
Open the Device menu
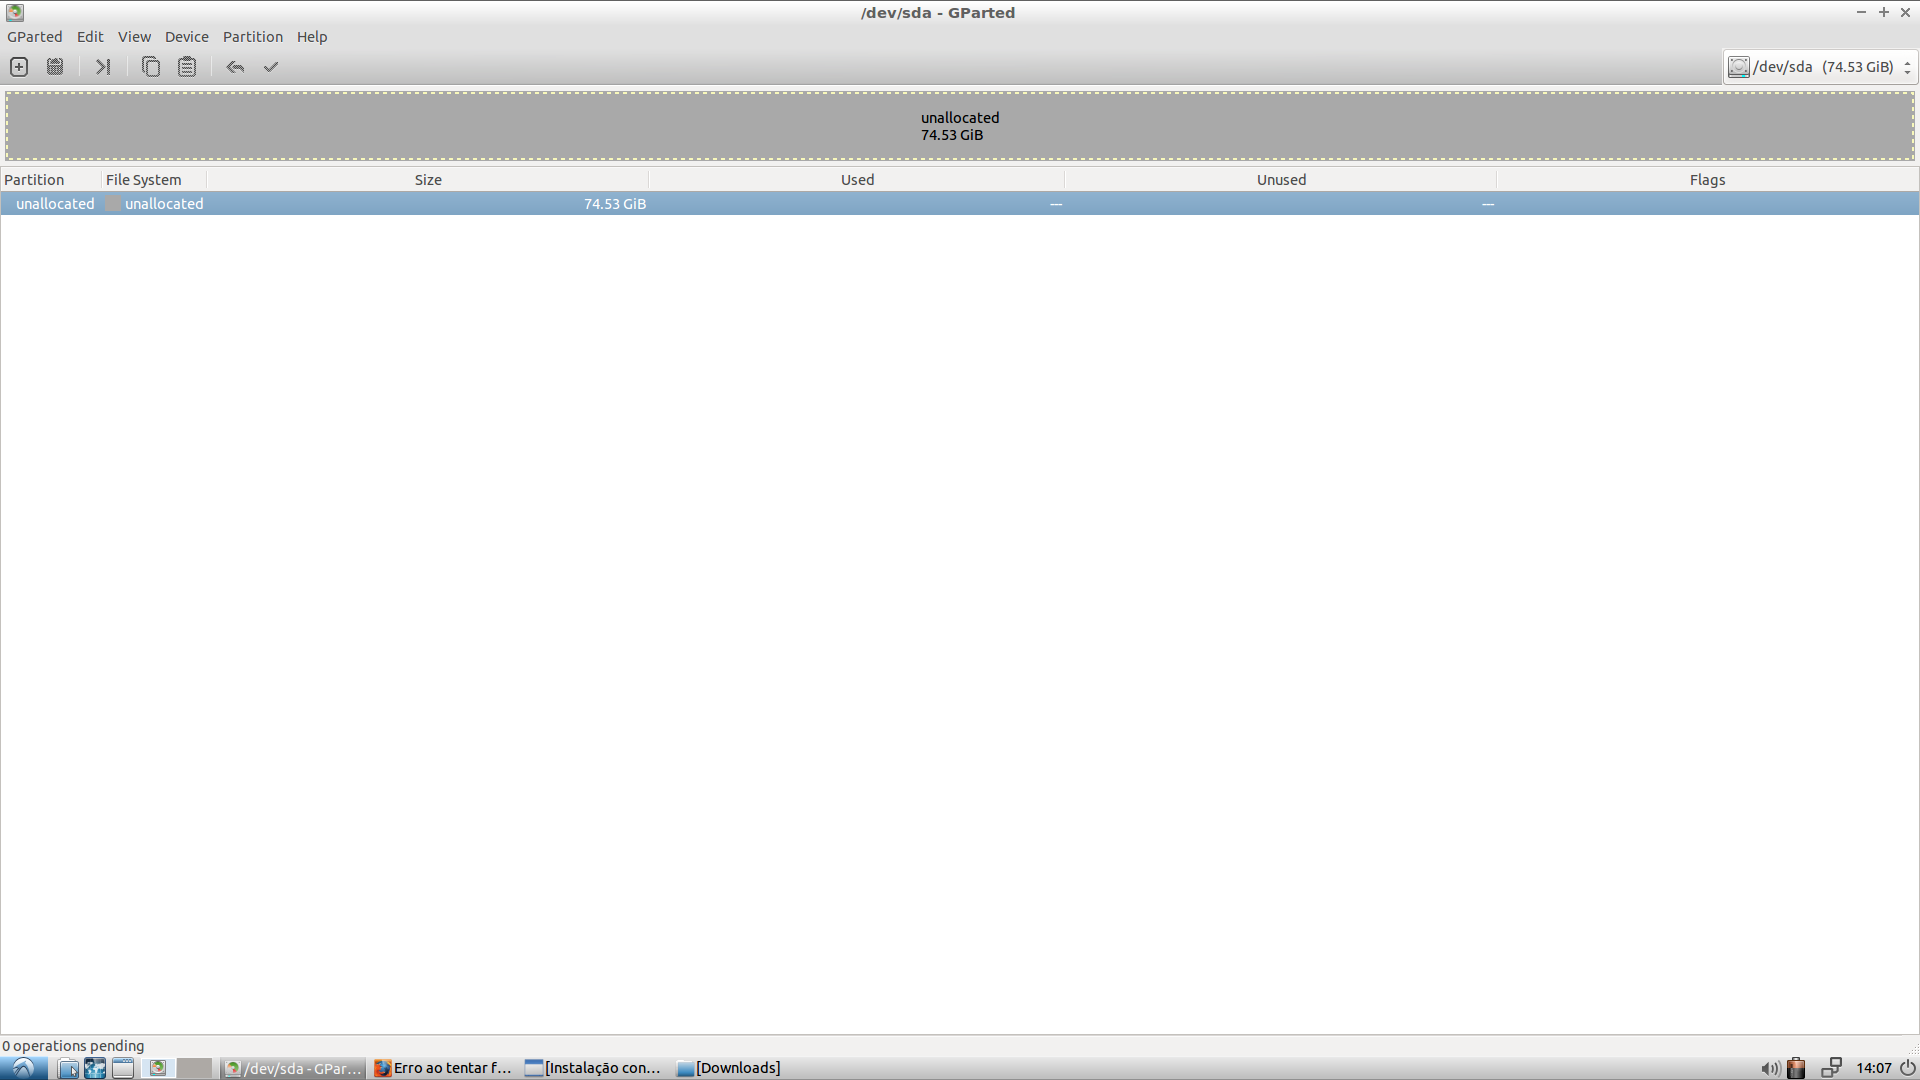tap(187, 37)
